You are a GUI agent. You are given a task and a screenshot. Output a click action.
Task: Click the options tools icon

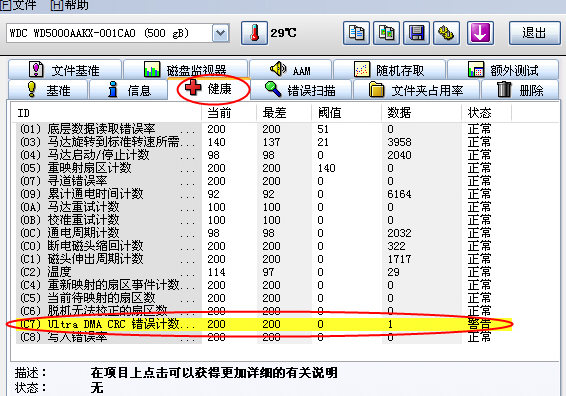coord(446,33)
